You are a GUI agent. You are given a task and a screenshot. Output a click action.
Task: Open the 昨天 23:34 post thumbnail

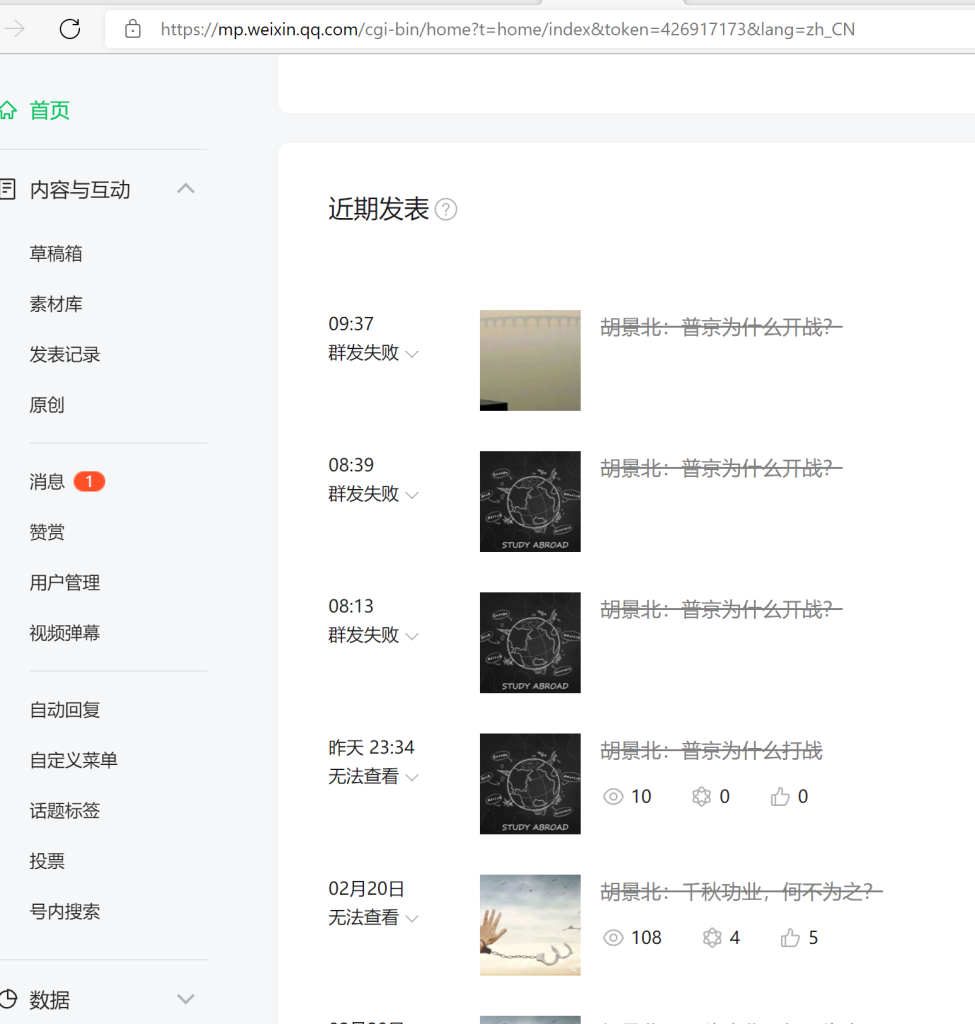[530, 784]
